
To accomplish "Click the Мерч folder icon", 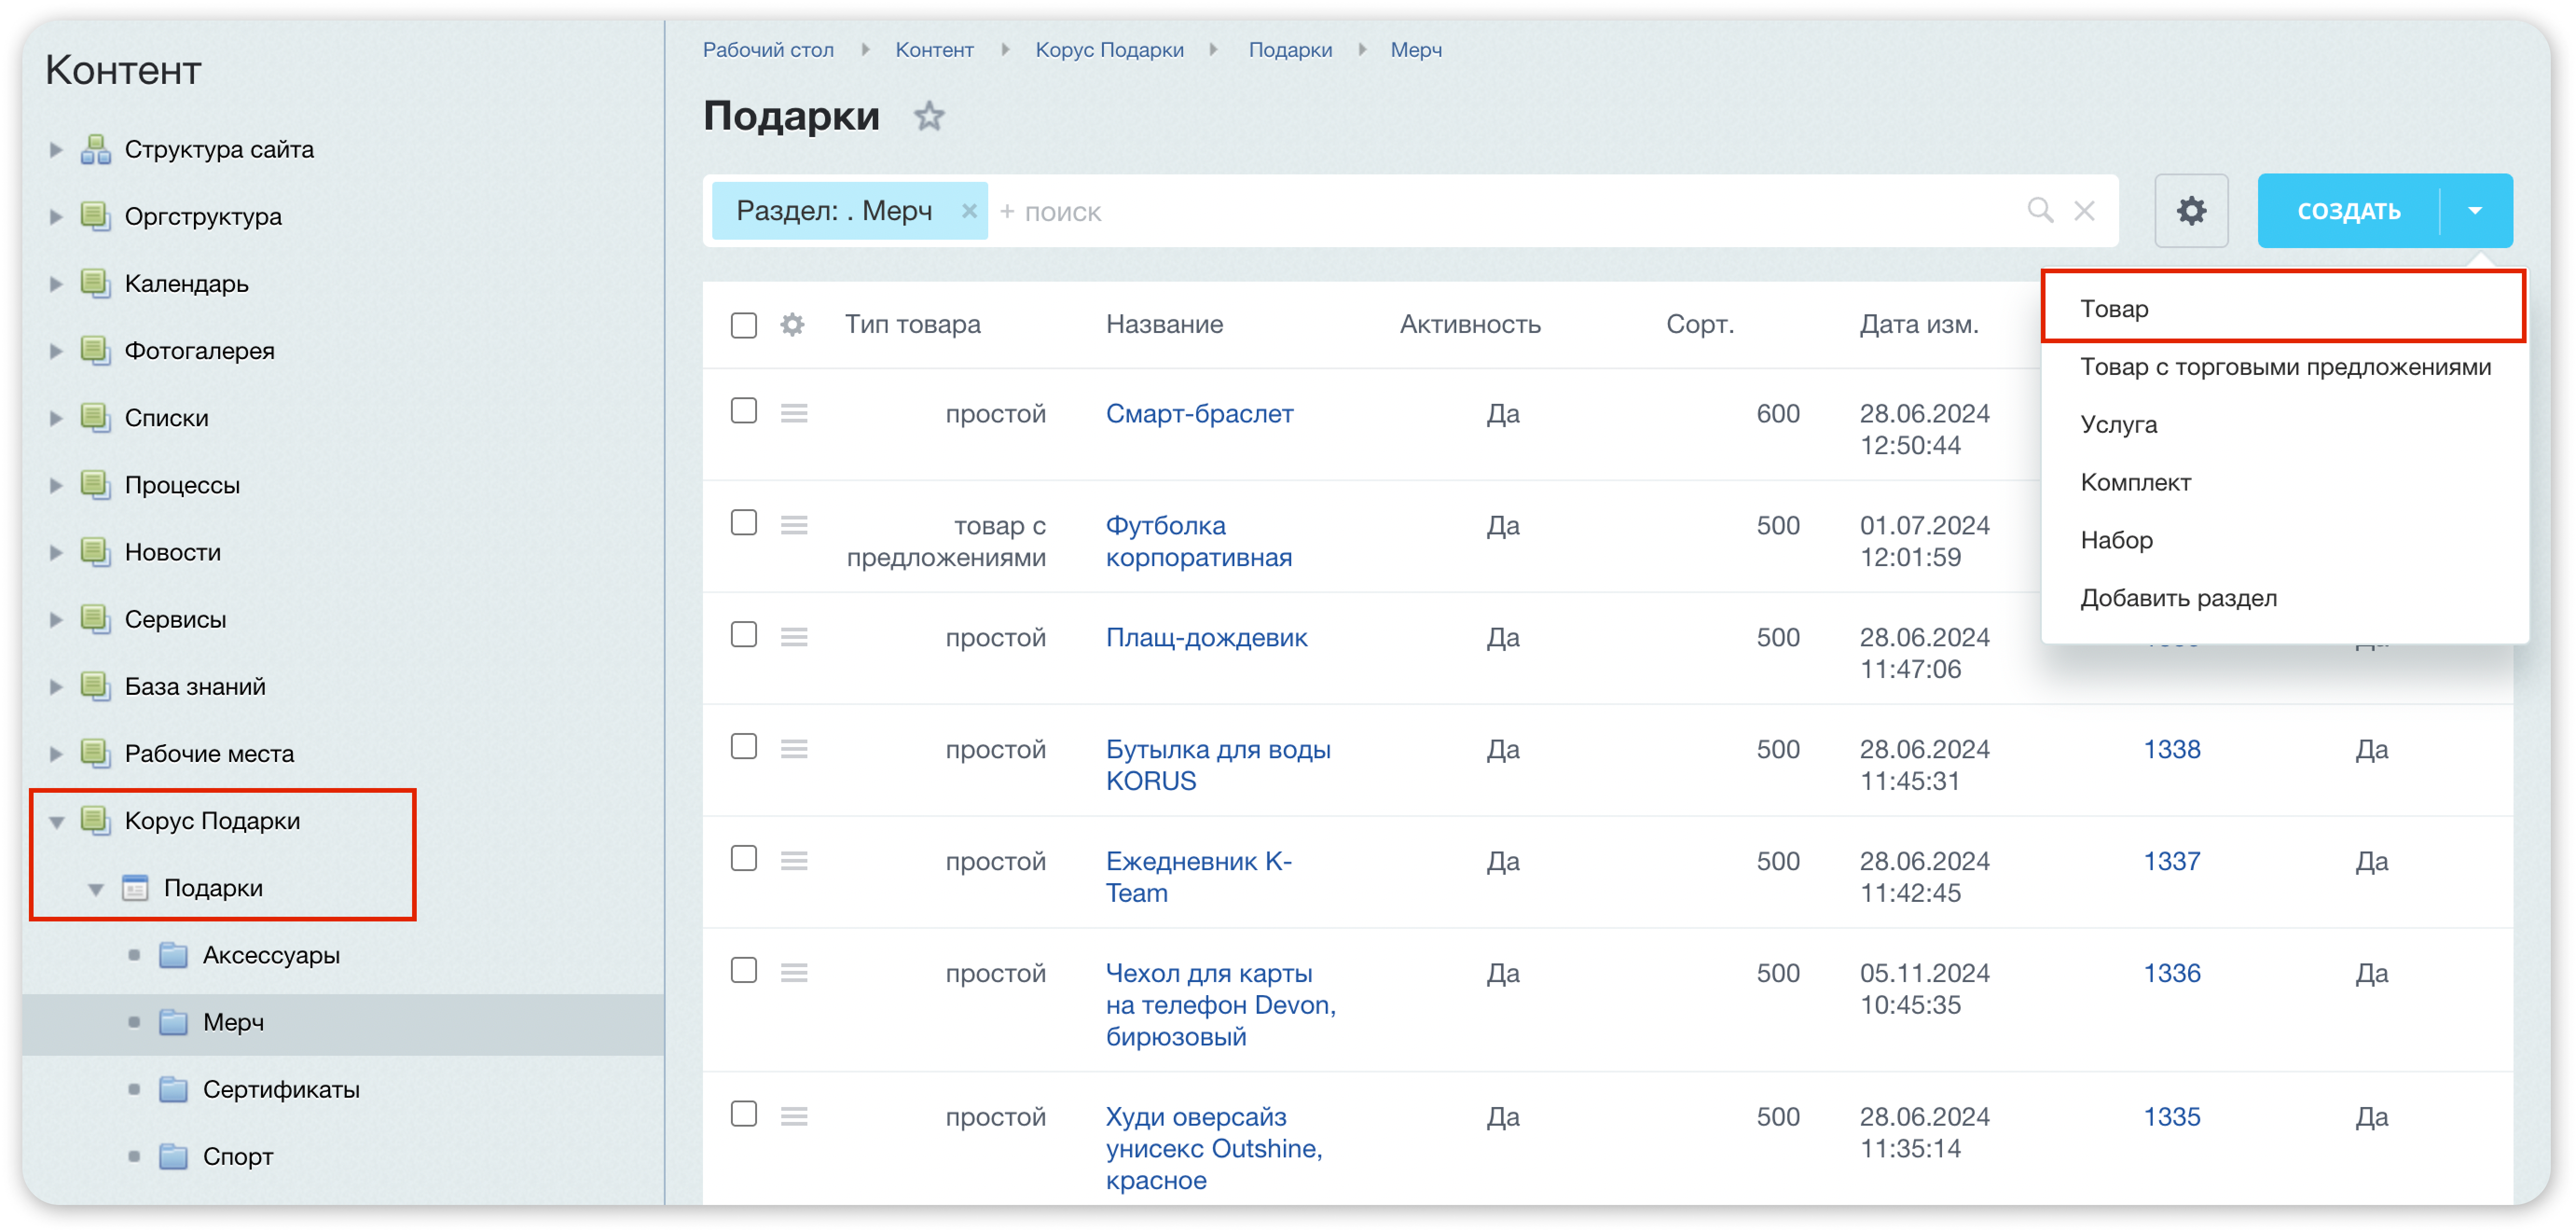I will click(174, 1022).
